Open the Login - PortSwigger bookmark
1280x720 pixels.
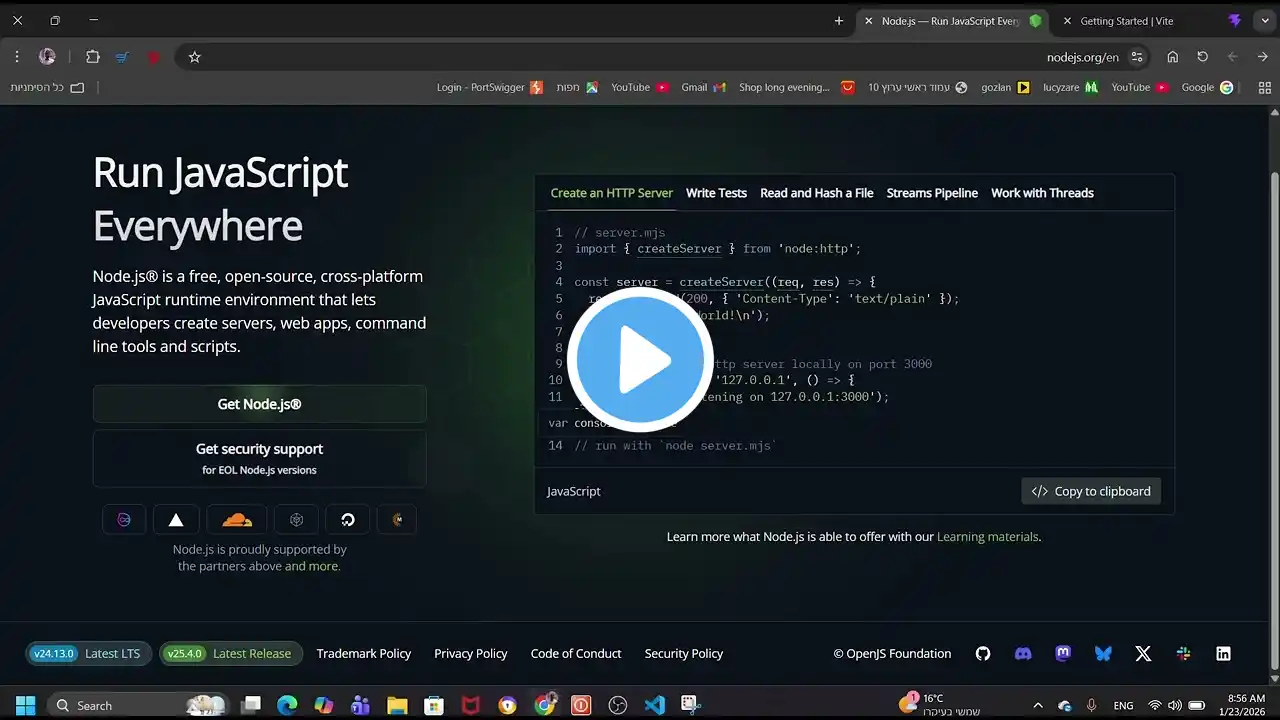click(x=490, y=87)
